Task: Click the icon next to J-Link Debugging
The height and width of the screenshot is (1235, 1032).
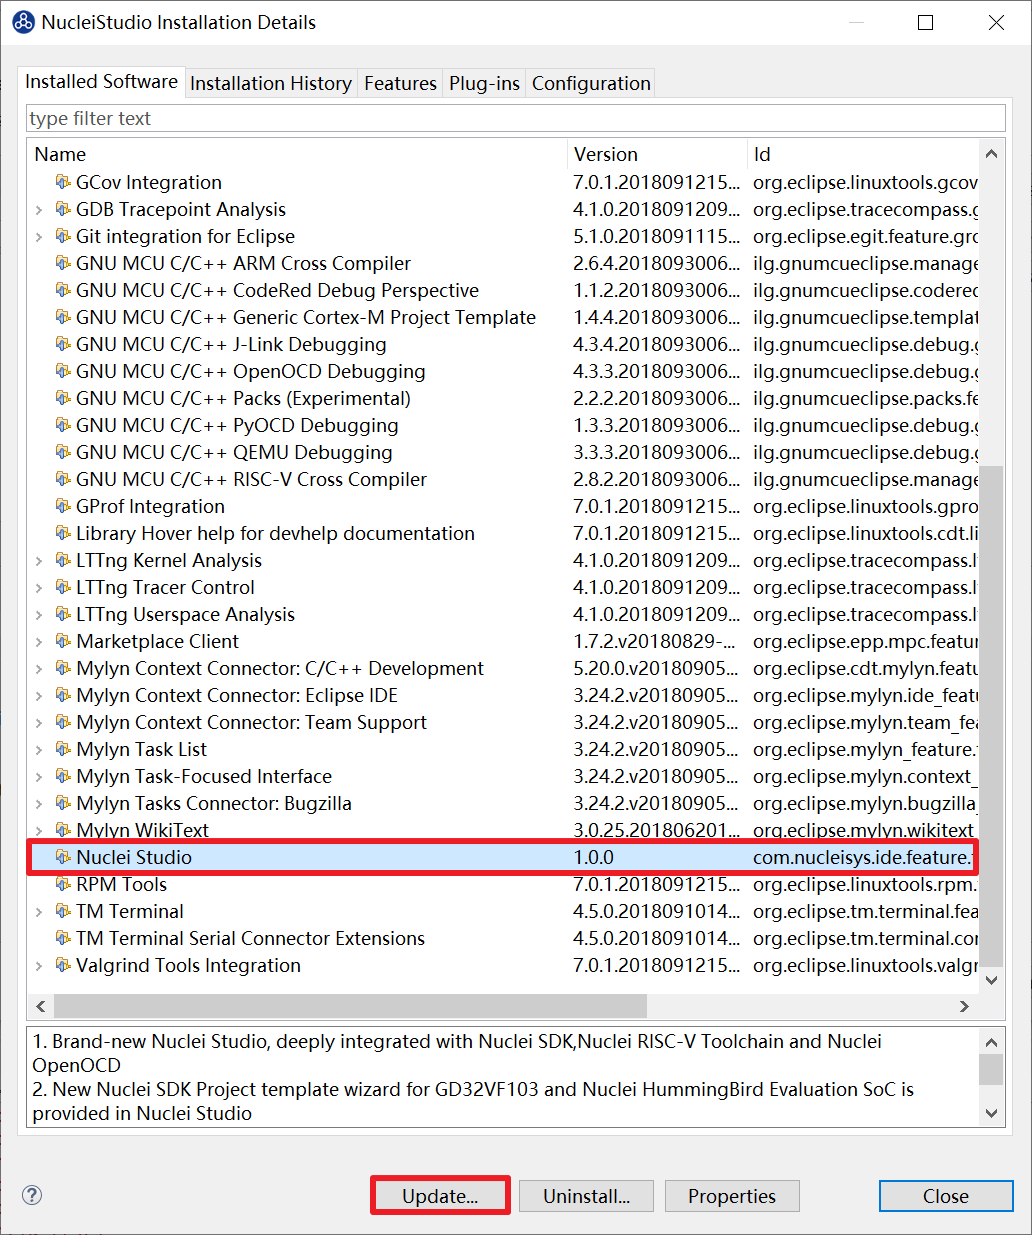Action: pyautogui.click(x=63, y=344)
